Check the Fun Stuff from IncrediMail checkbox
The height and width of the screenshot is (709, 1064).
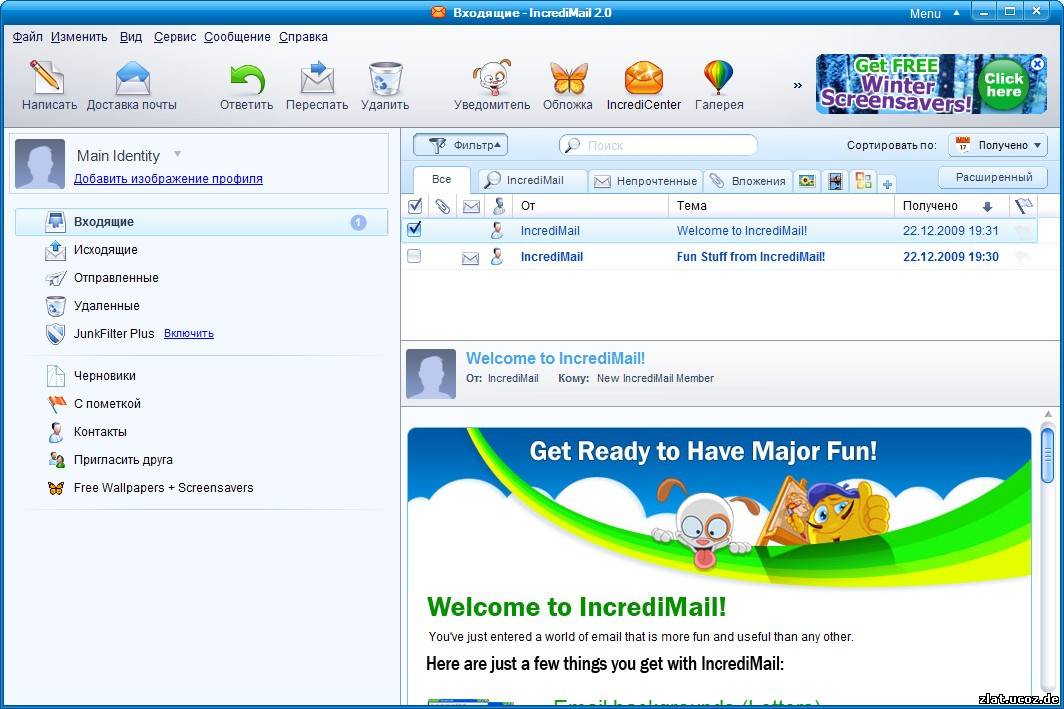(x=414, y=256)
